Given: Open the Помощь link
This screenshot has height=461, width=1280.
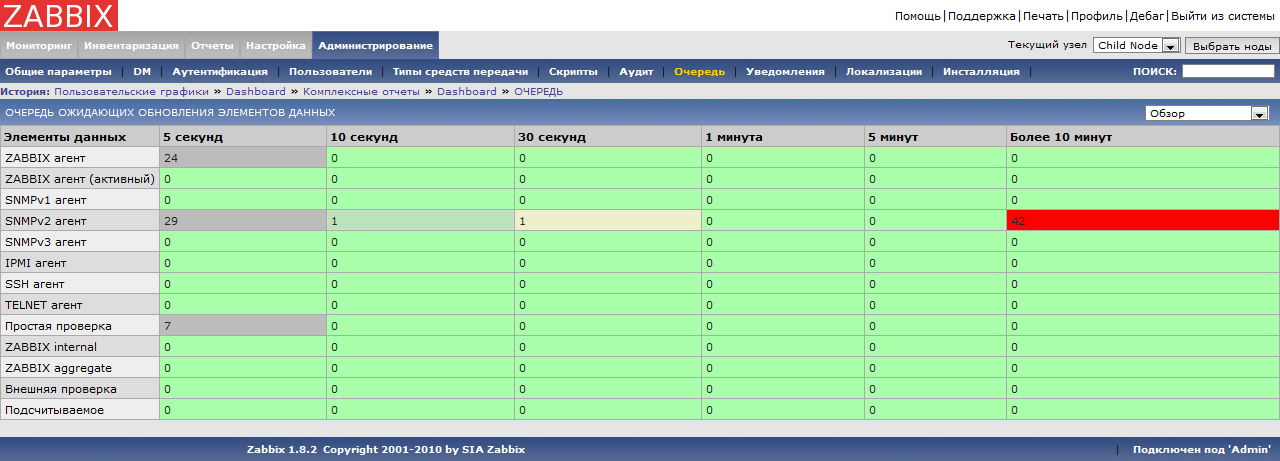Looking at the screenshot, I should click(917, 17).
